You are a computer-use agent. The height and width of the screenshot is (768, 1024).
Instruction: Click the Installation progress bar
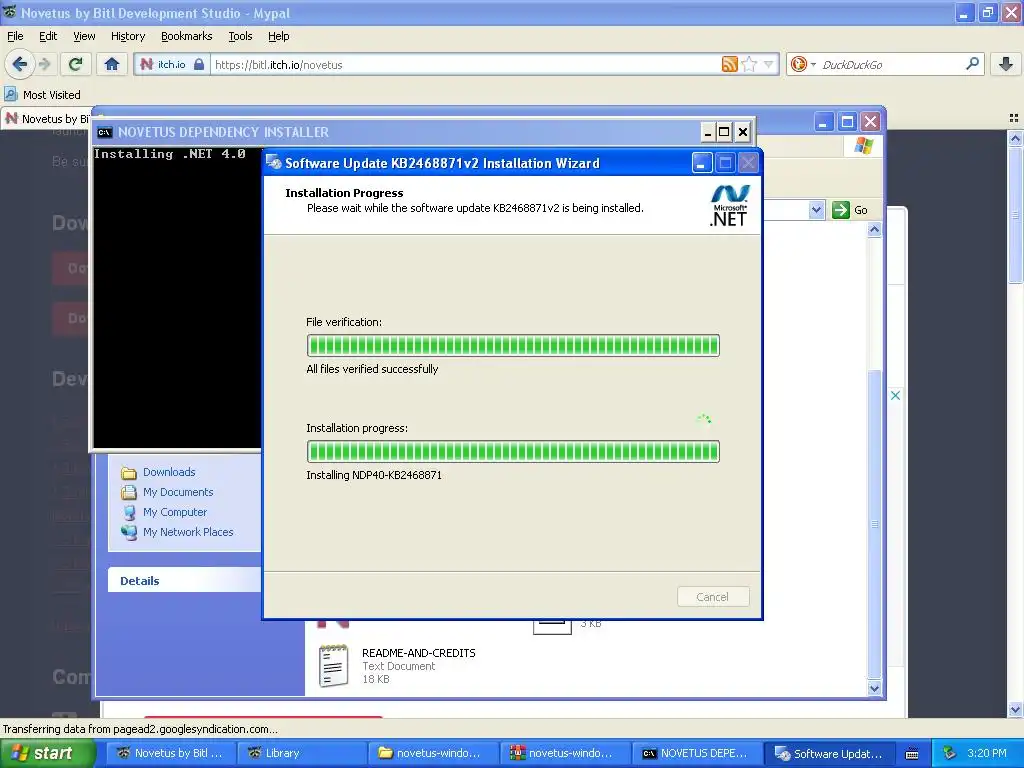[513, 451]
